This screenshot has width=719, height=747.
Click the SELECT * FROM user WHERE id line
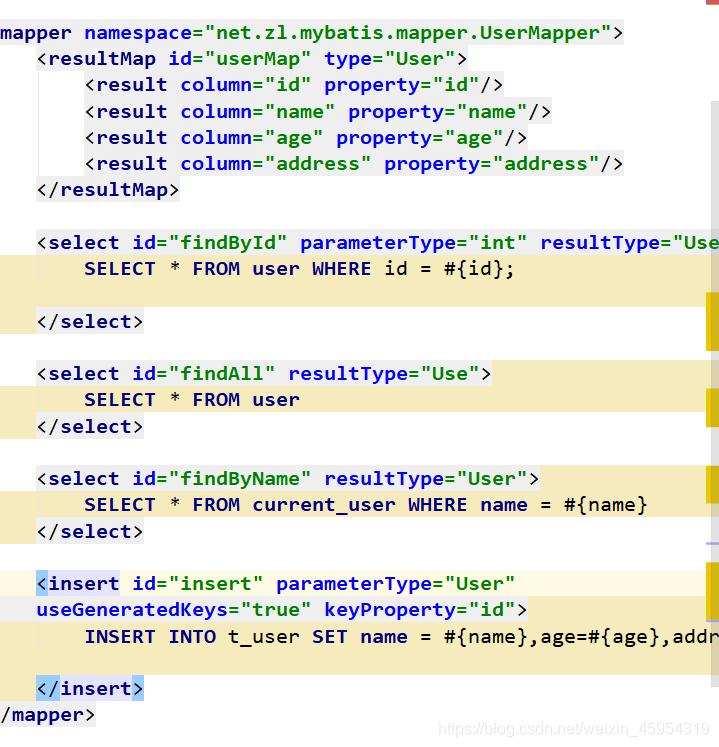click(299, 269)
